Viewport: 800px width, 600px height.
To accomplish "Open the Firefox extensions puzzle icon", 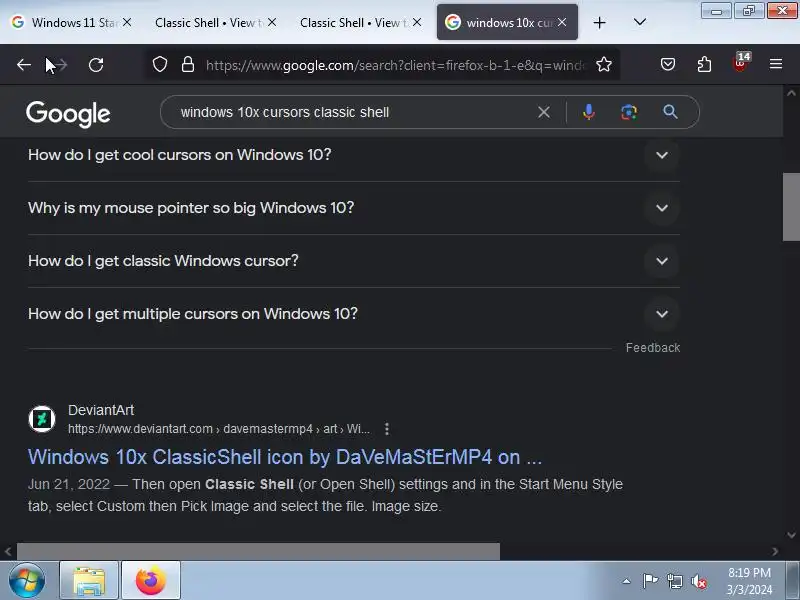I will 704,64.
